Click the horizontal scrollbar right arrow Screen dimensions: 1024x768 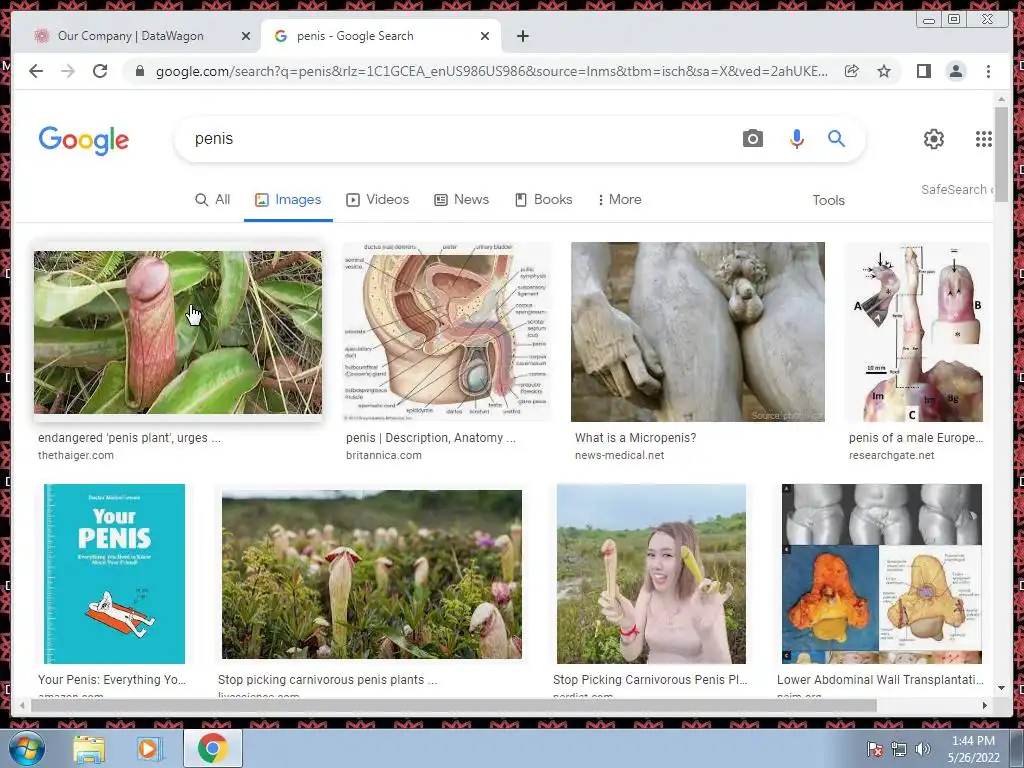[985, 705]
